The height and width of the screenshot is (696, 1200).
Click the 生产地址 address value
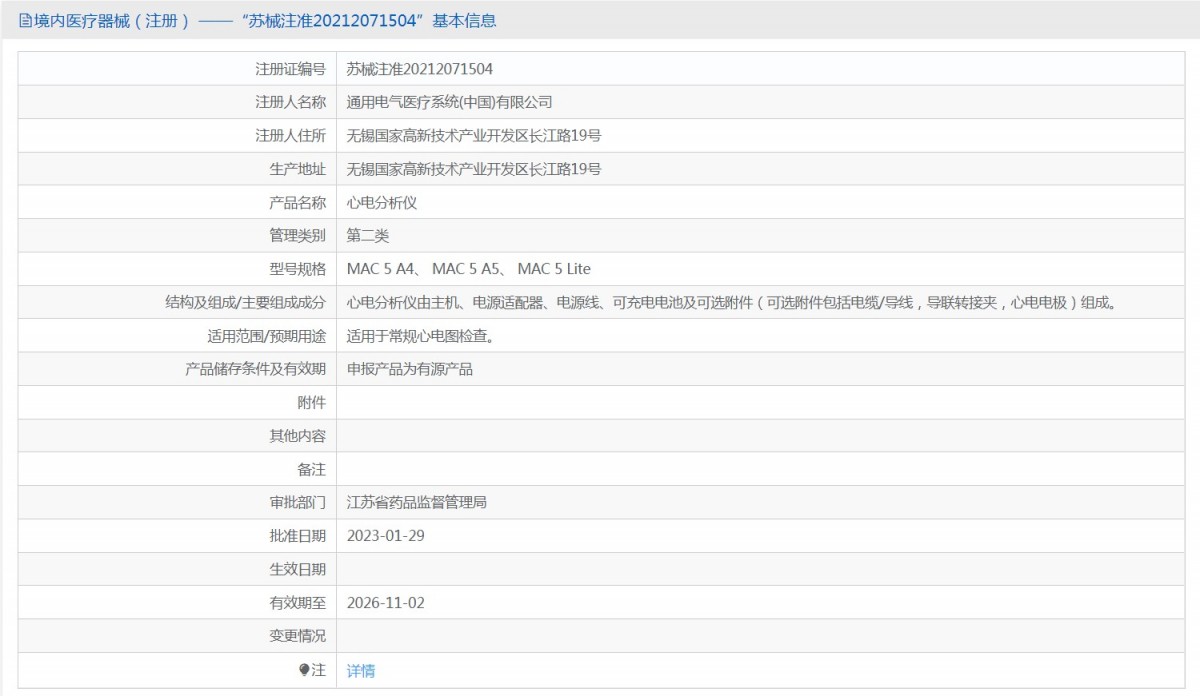point(474,169)
